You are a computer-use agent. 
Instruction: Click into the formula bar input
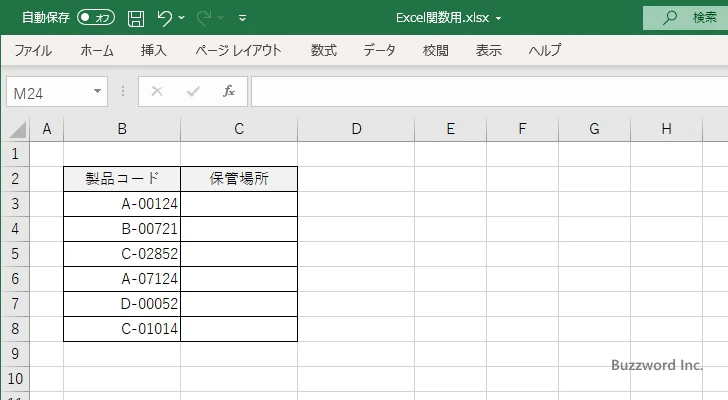(x=489, y=92)
